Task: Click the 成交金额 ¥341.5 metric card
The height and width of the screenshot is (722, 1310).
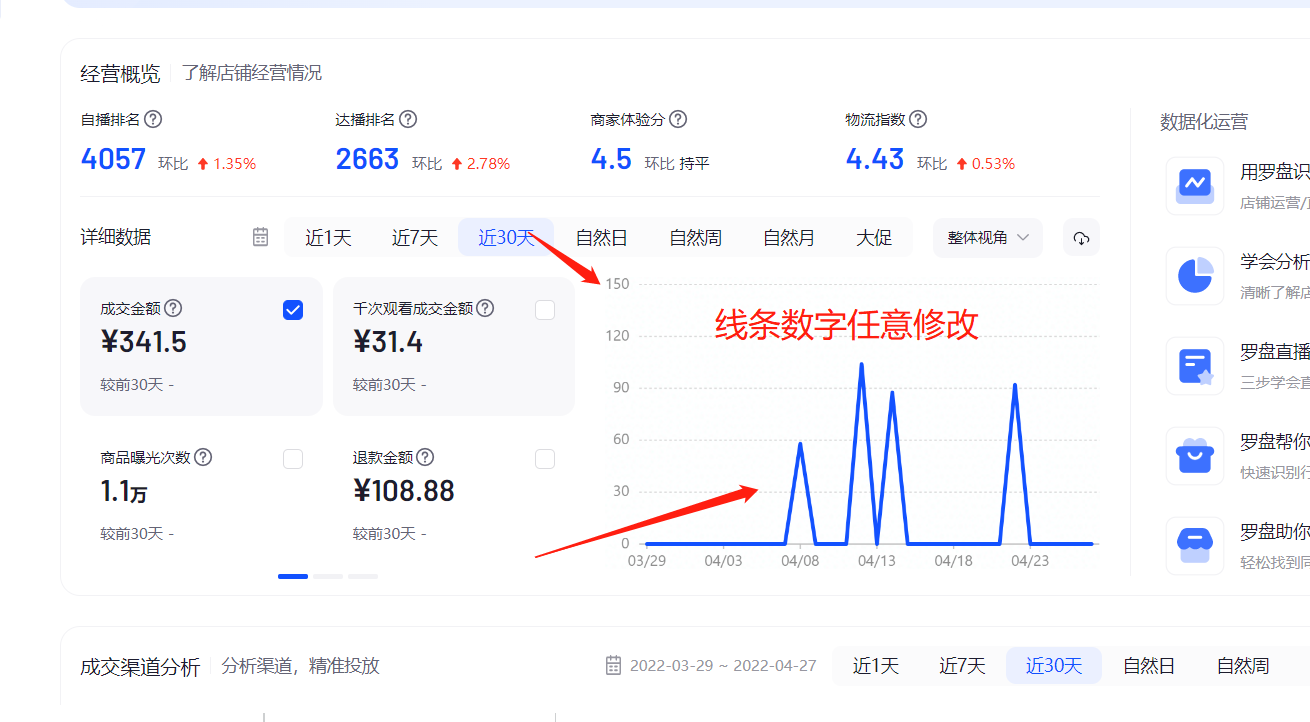Action: click(x=201, y=346)
